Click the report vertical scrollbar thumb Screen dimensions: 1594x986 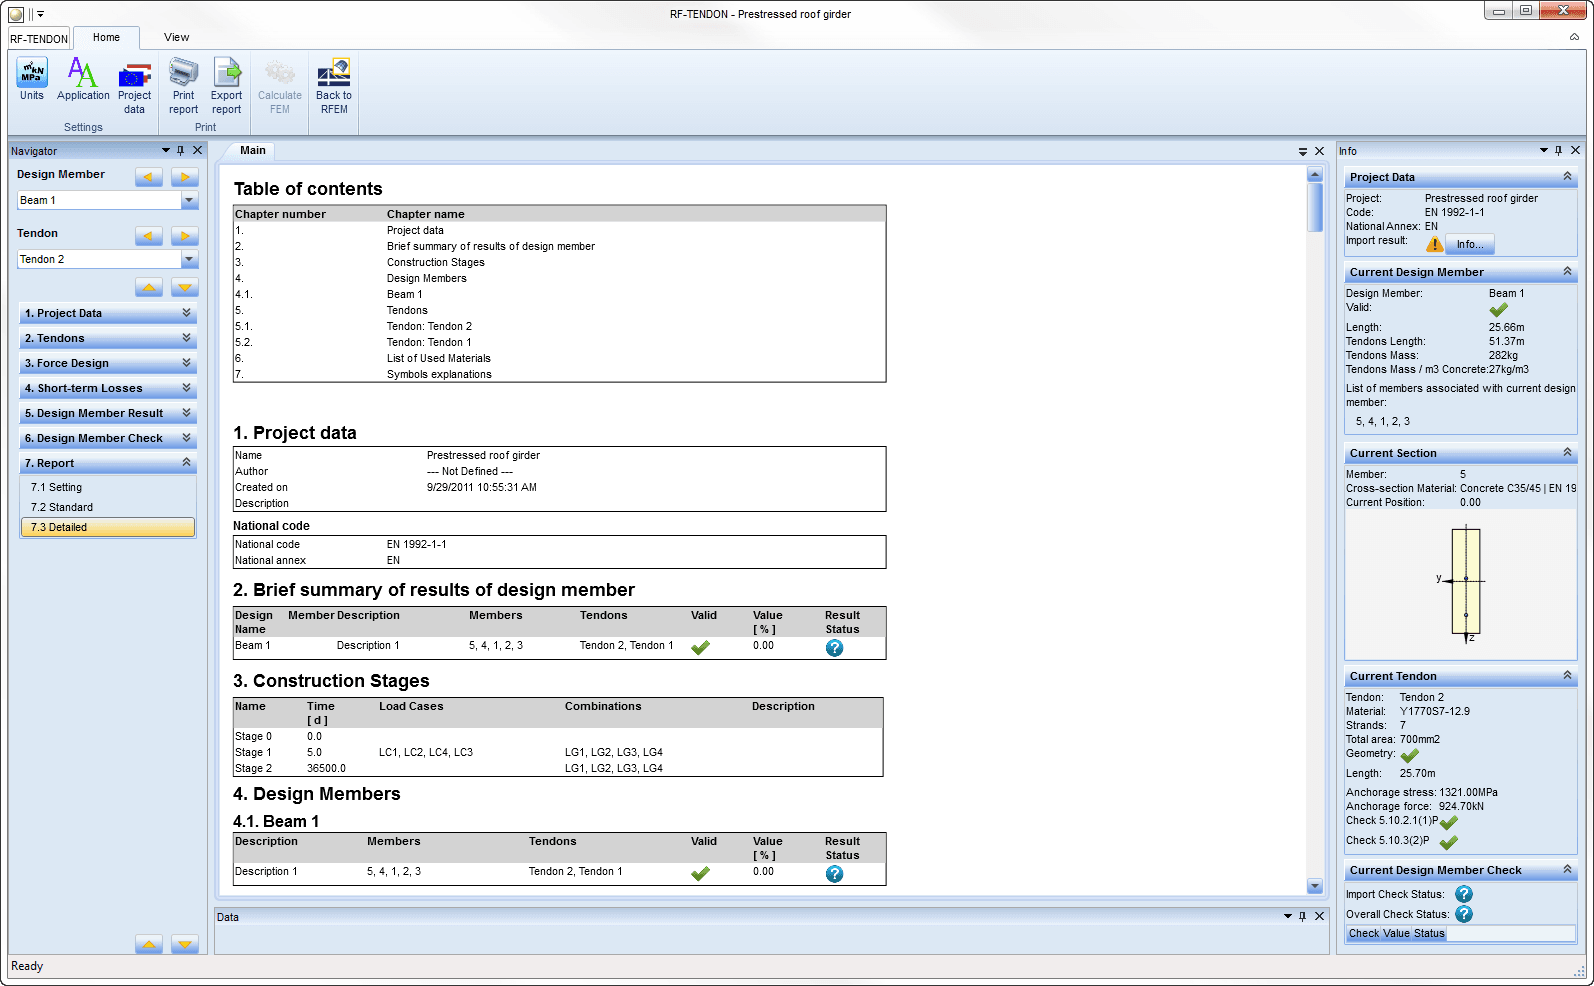point(1315,207)
